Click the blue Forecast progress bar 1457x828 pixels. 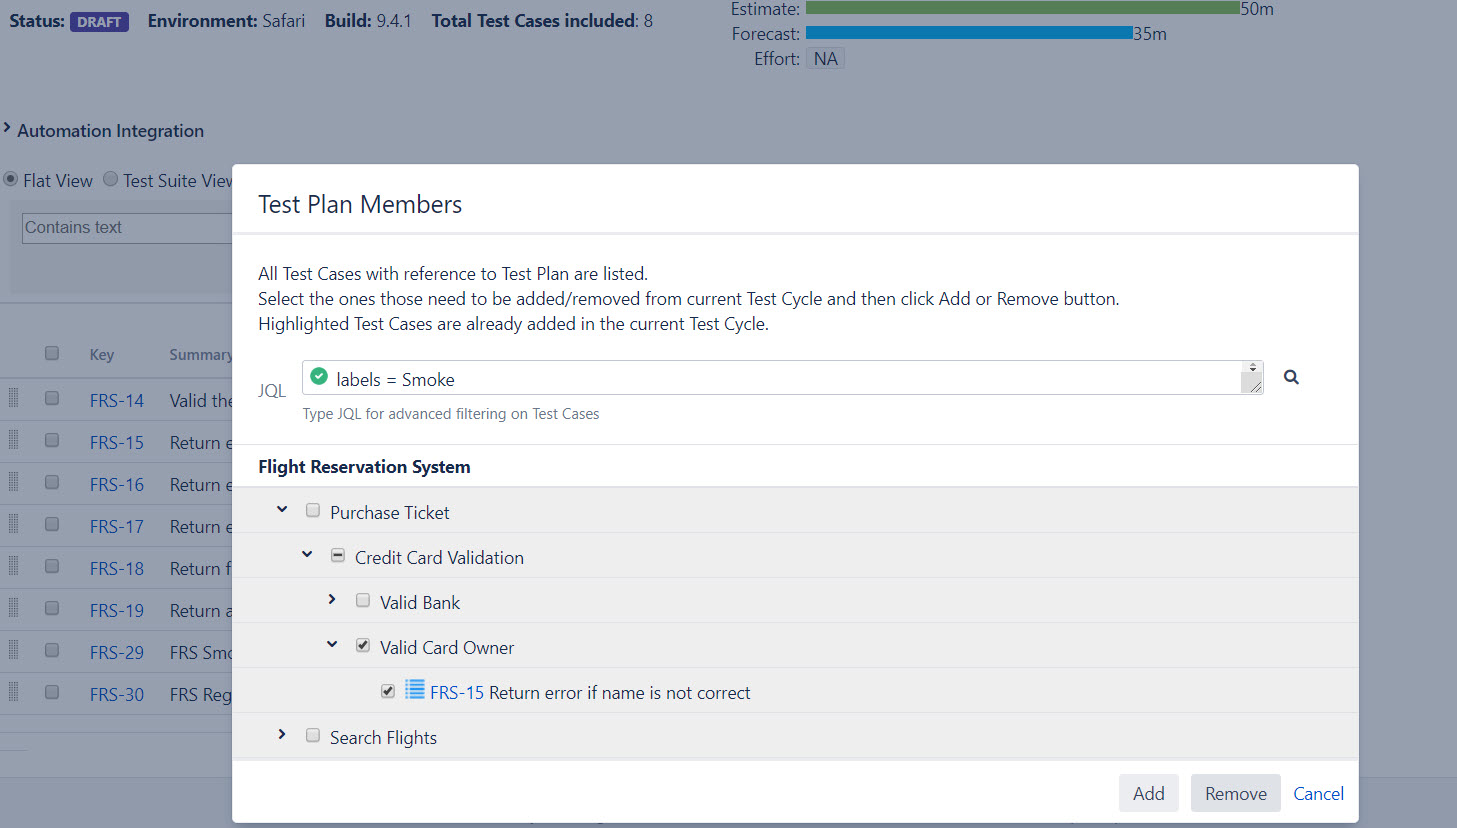coord(969,32)
